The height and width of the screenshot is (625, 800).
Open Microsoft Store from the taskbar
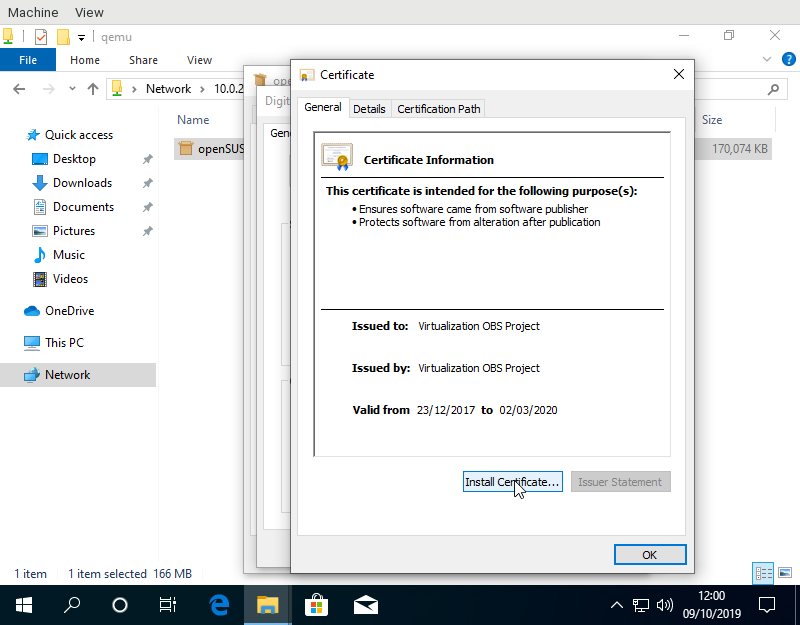click(316, 604)
